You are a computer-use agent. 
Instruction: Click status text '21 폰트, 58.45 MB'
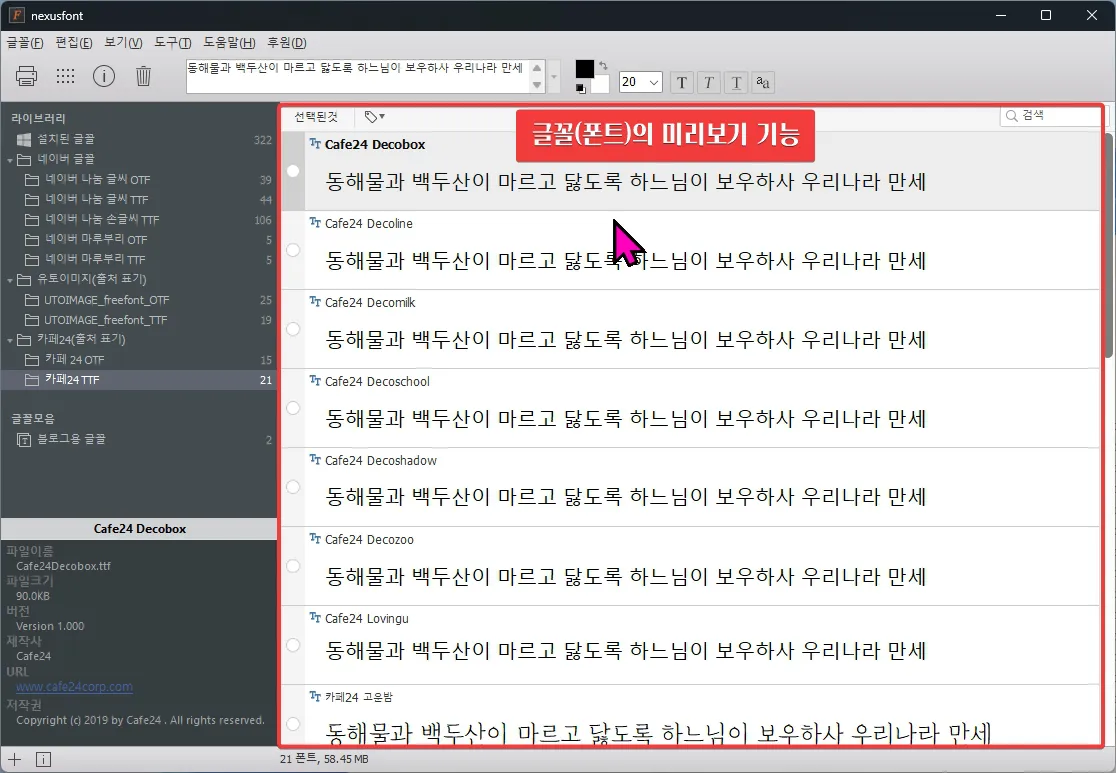324,759
